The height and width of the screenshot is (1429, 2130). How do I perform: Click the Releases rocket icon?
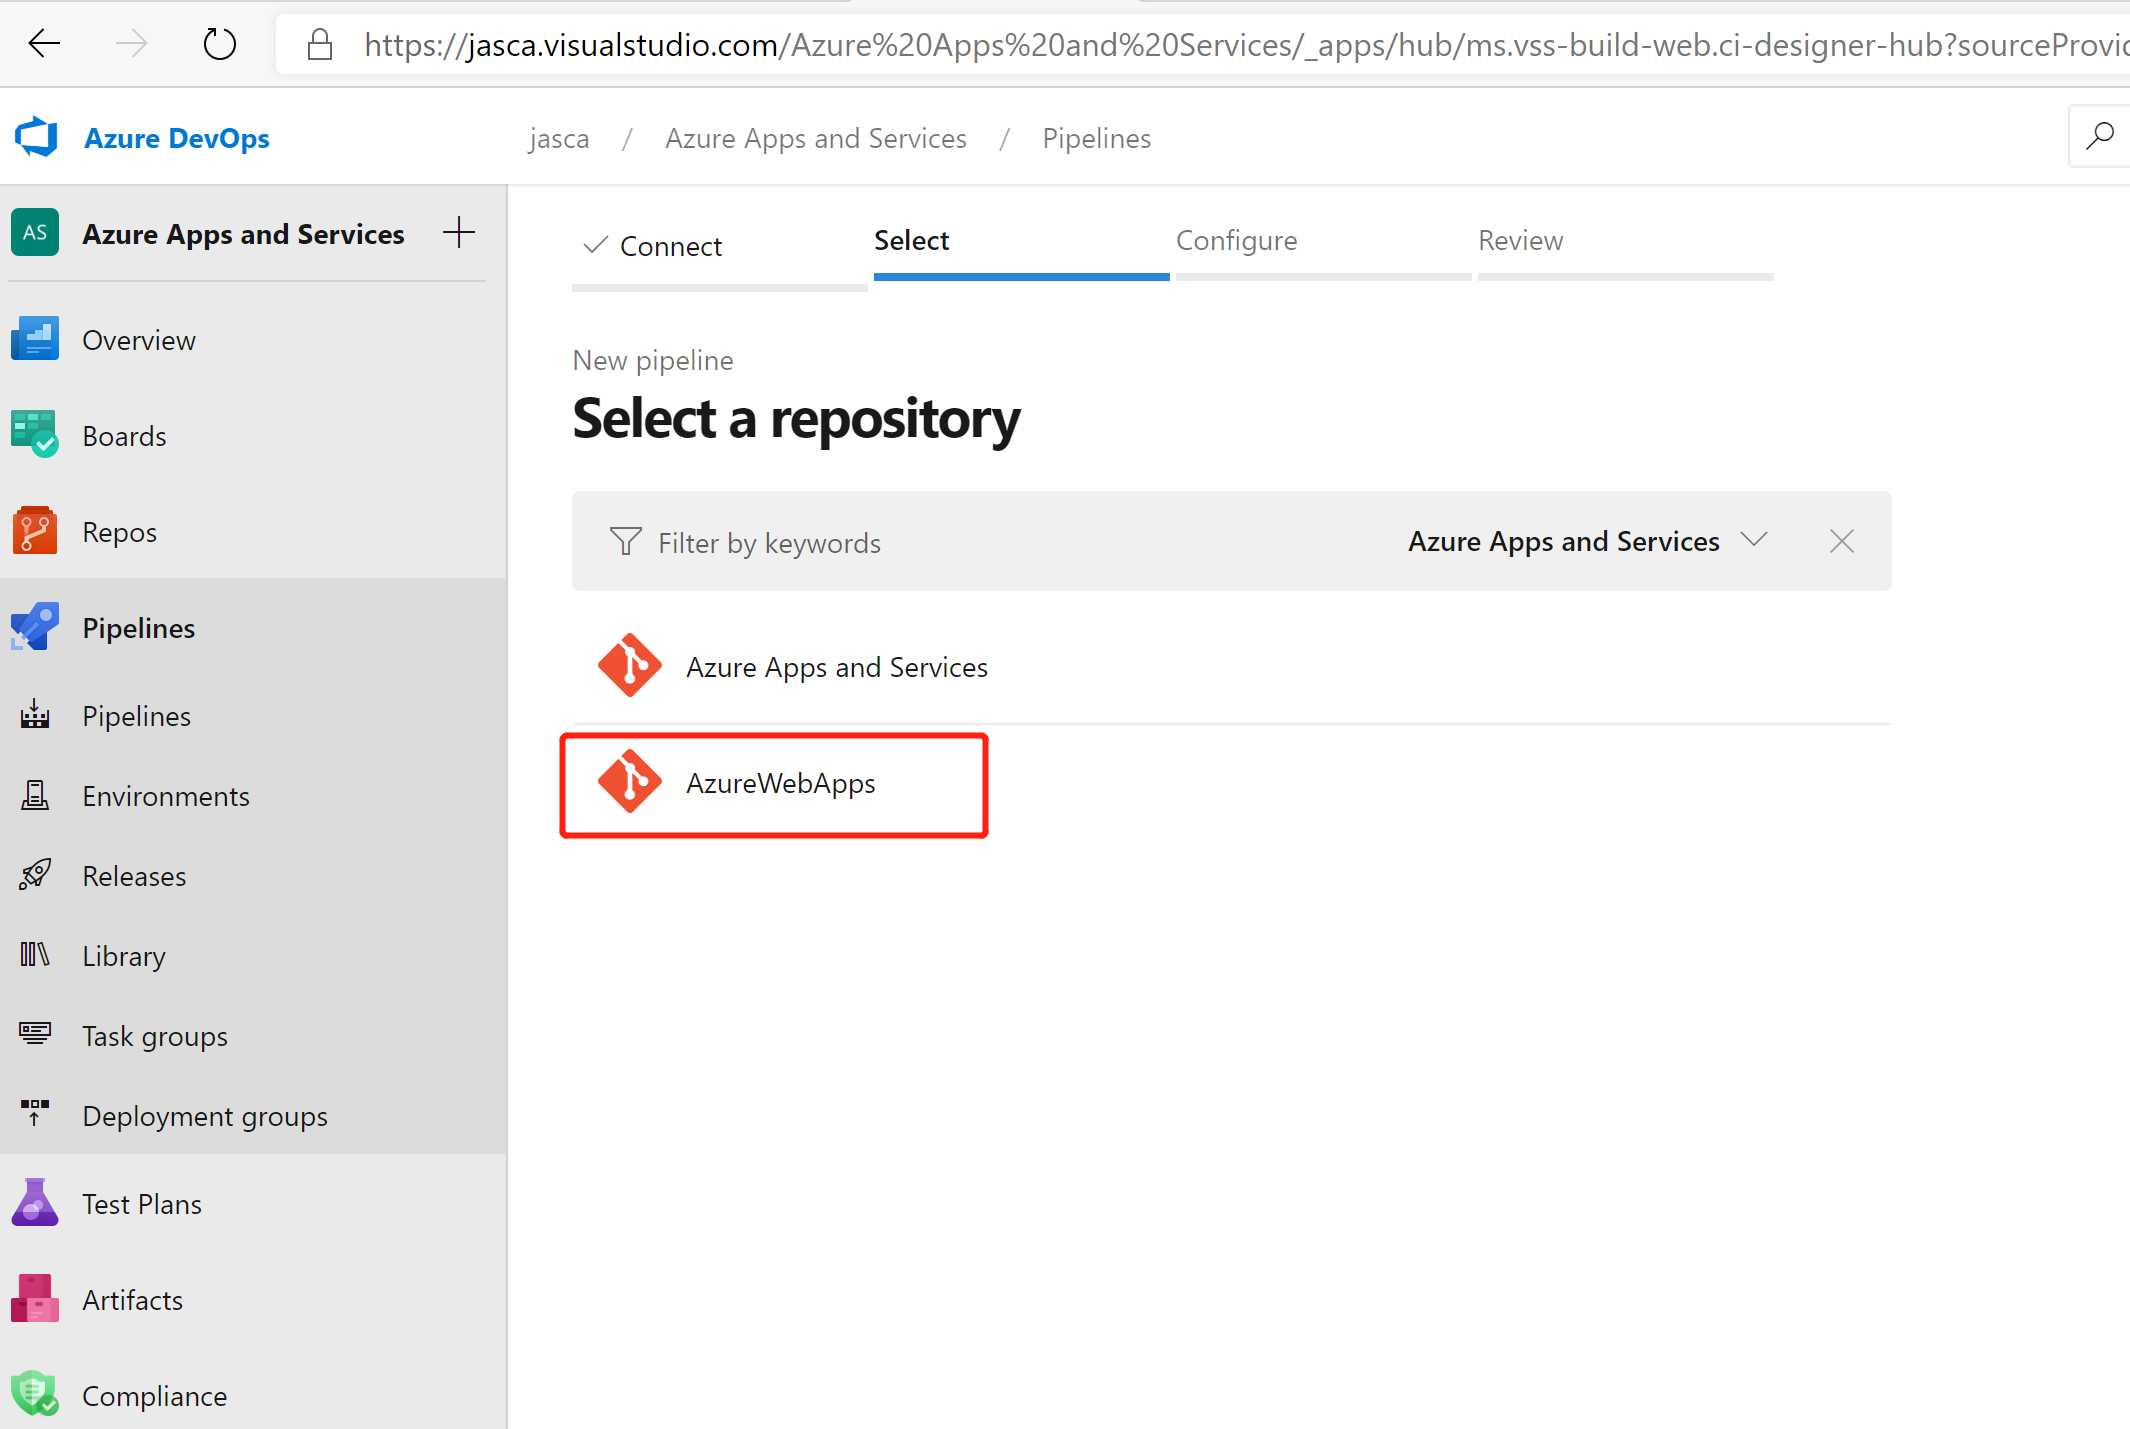click(x=35, y=875)
